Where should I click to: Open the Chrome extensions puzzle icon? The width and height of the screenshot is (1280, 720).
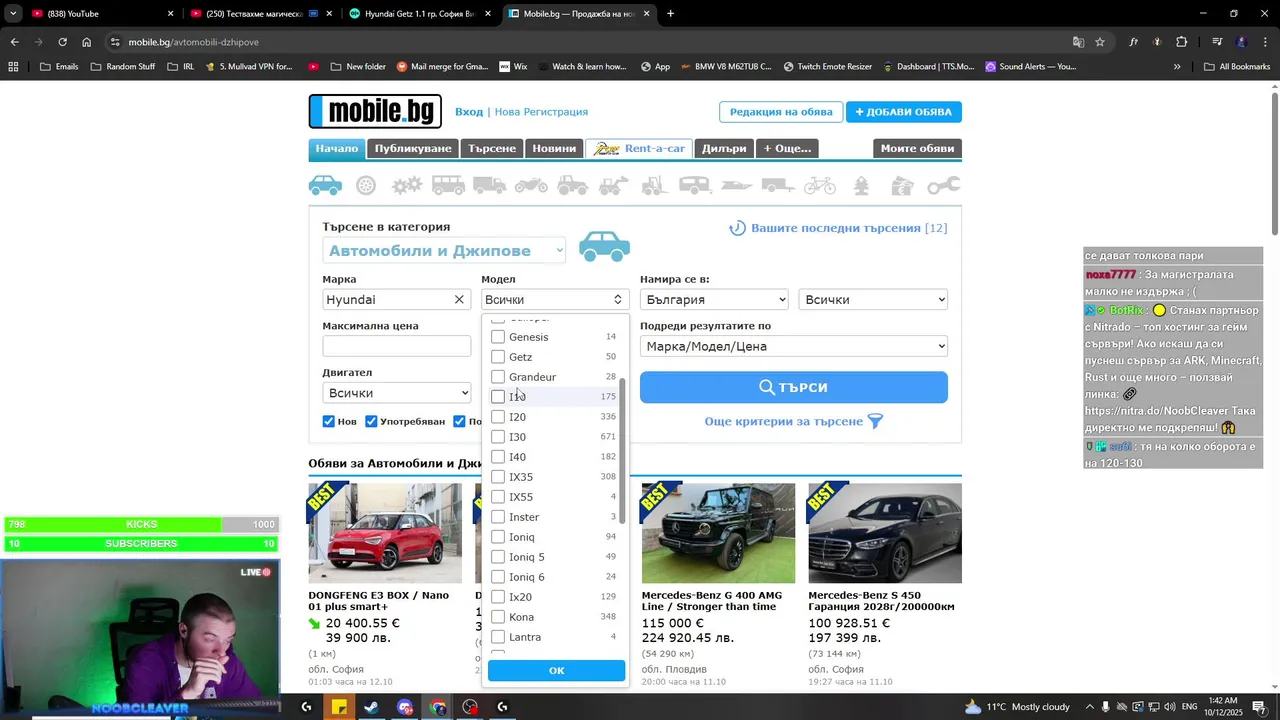[1182, 42]
